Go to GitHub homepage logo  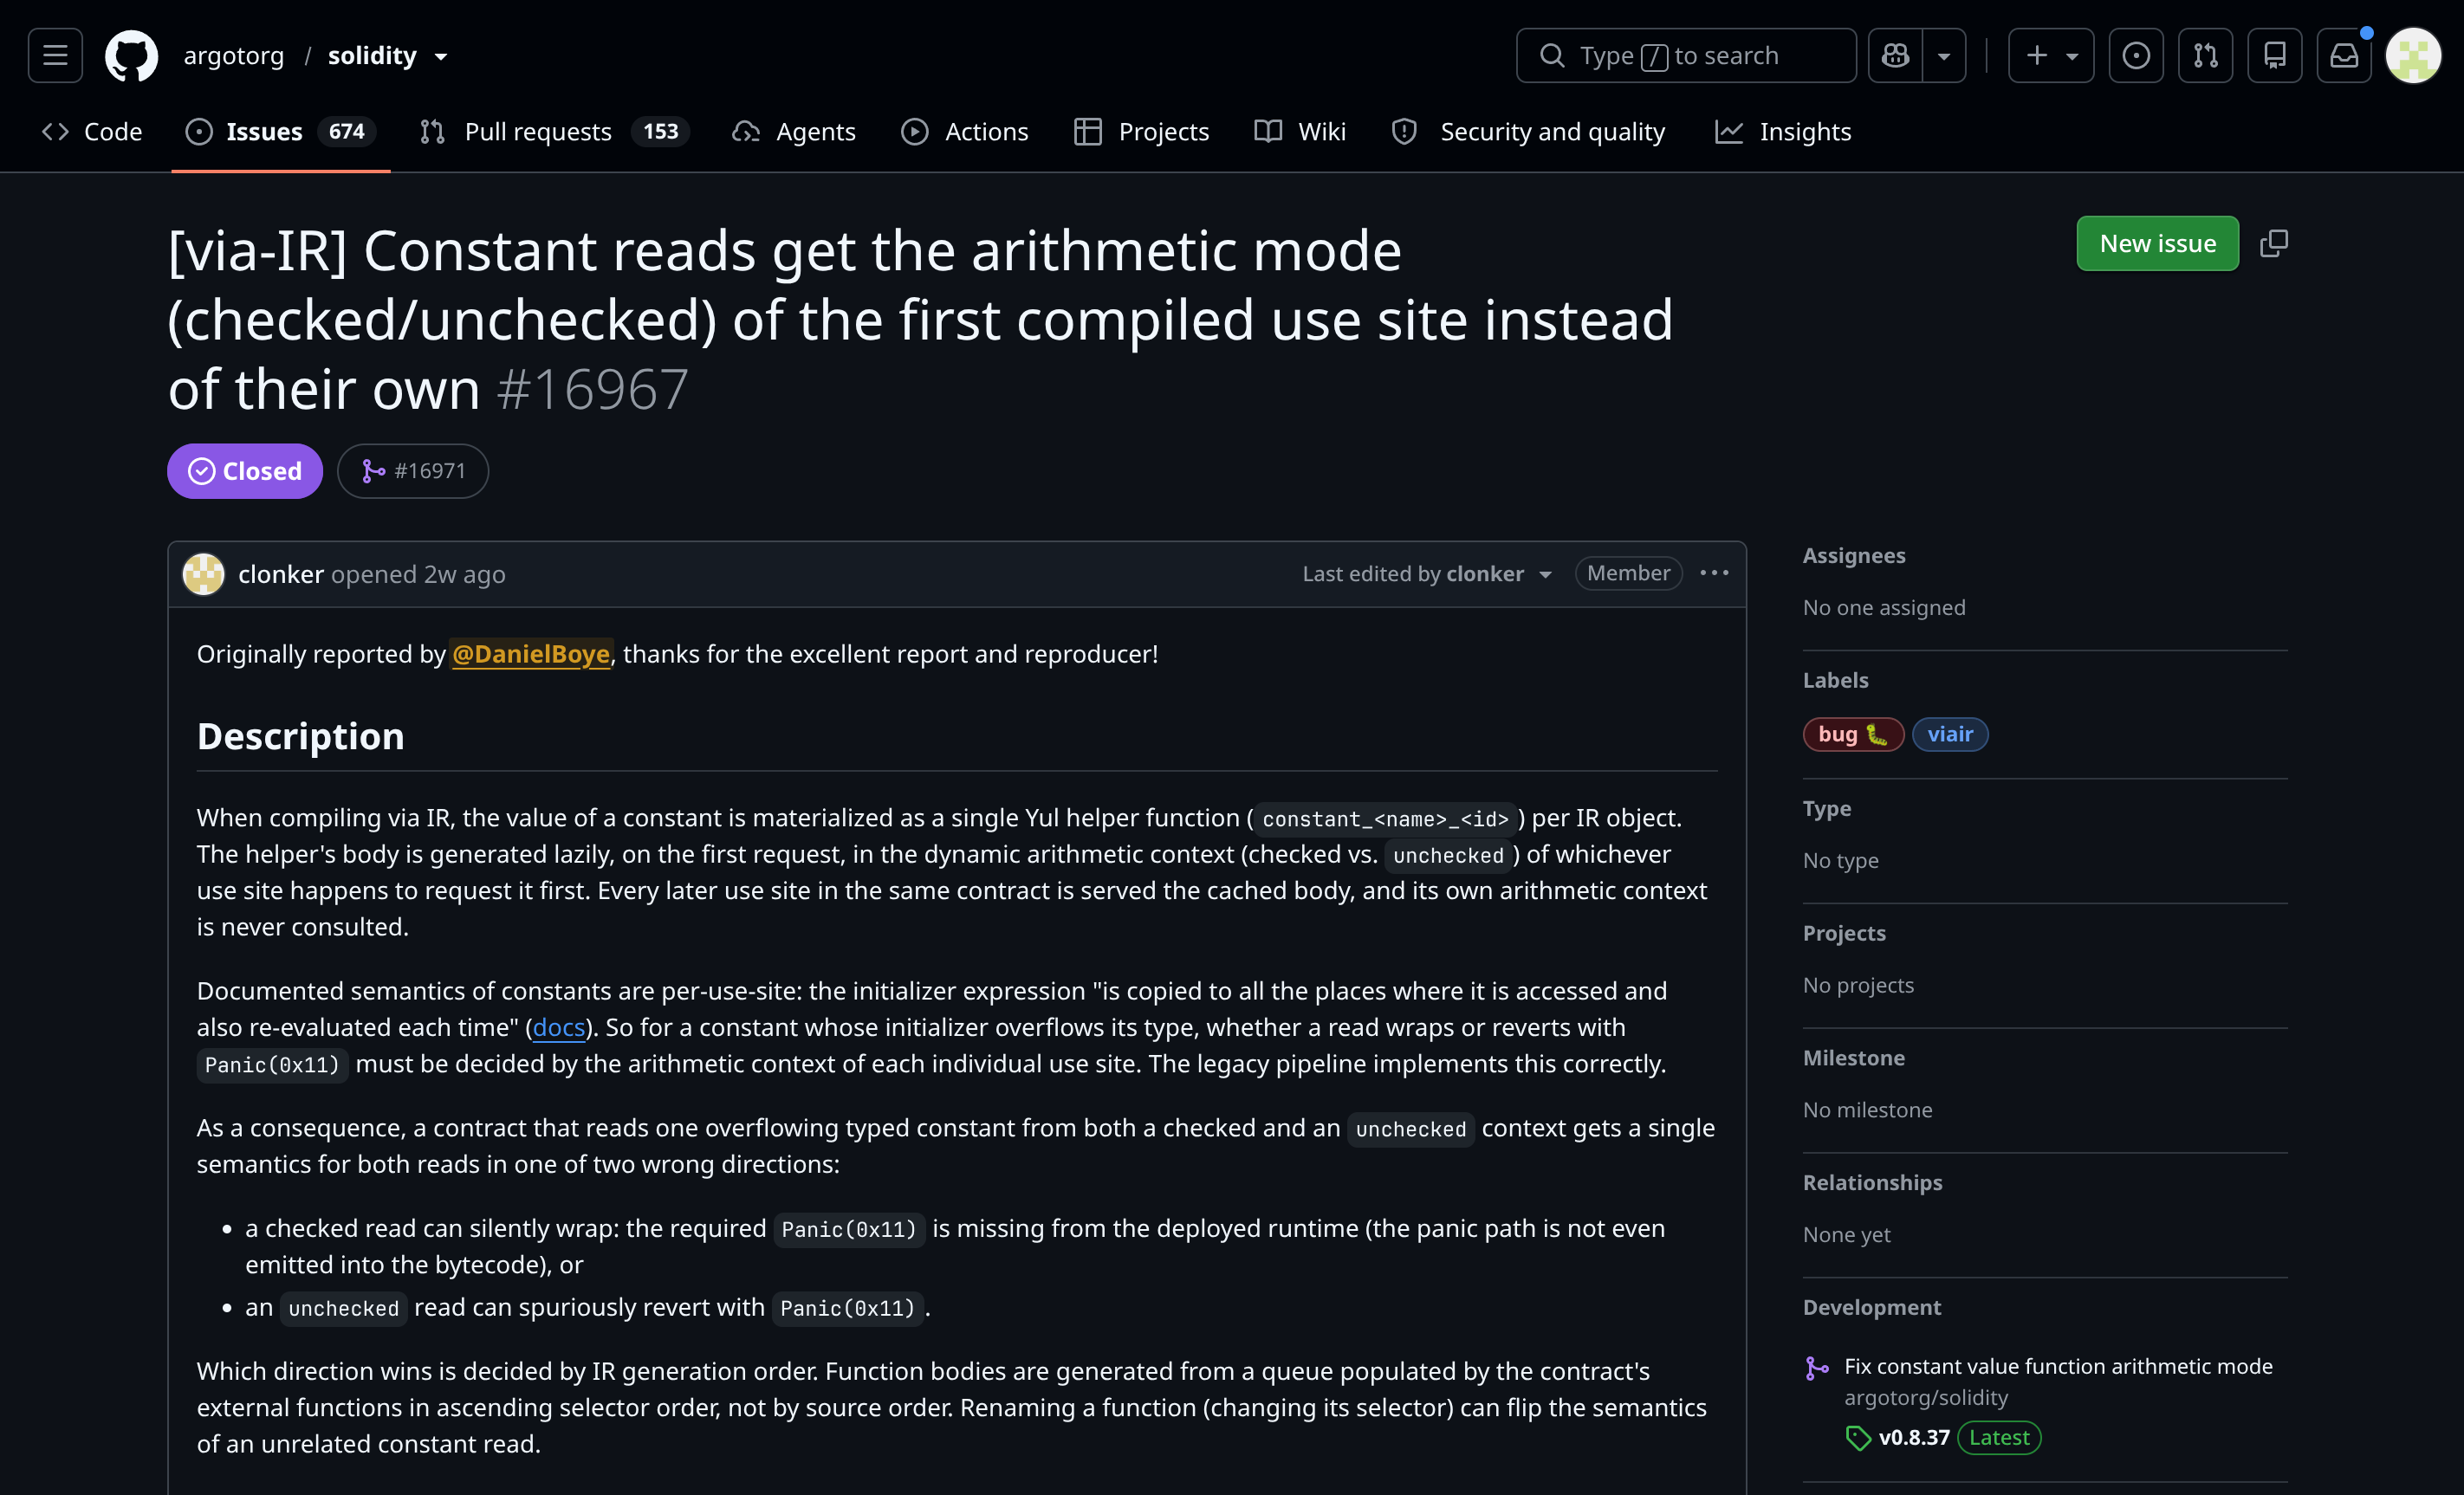point(131,55)
